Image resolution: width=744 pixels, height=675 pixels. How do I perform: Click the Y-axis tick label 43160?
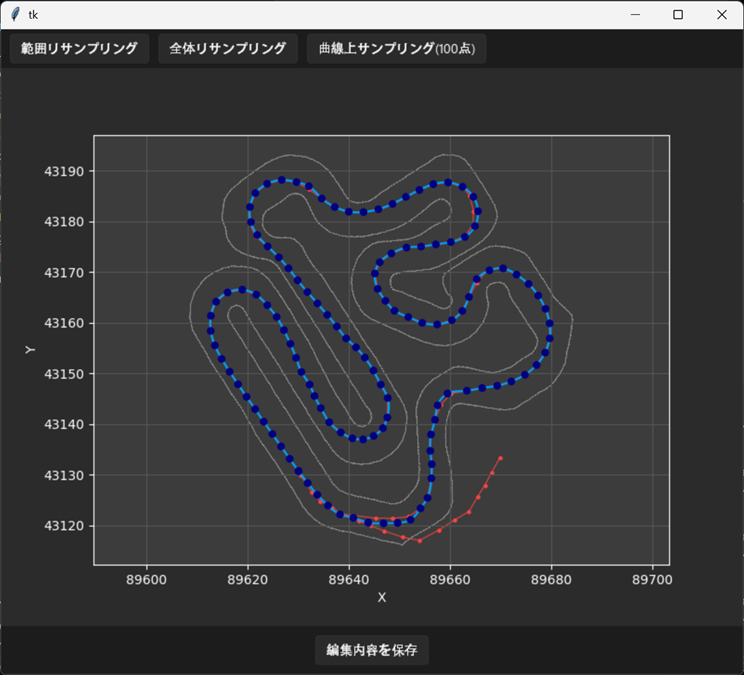point(64,323)
